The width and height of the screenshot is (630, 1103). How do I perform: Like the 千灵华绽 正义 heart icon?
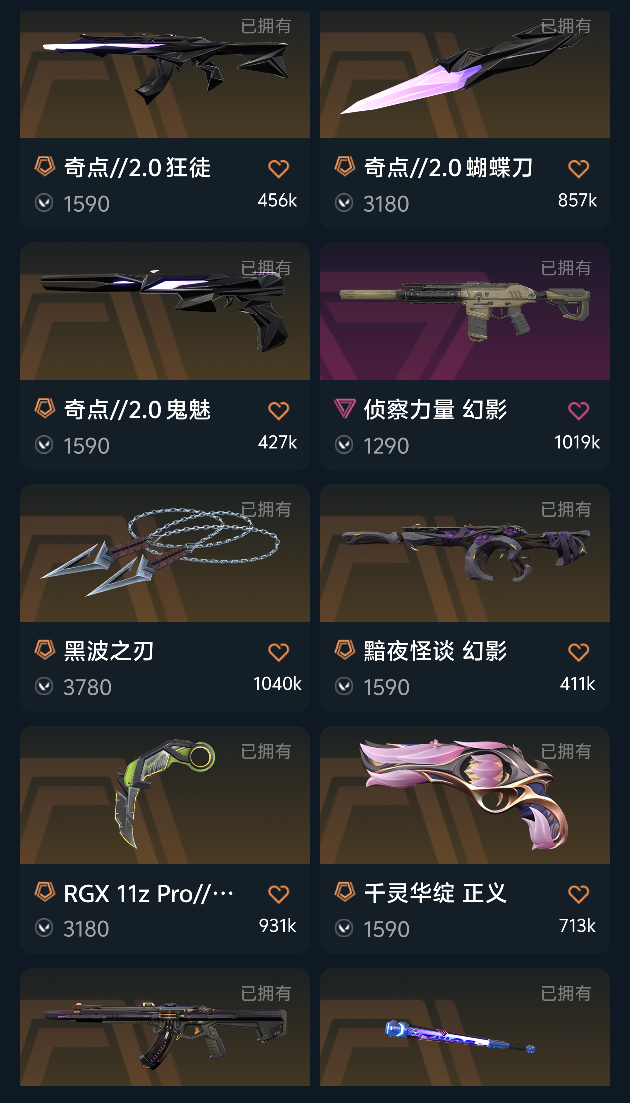578,894
